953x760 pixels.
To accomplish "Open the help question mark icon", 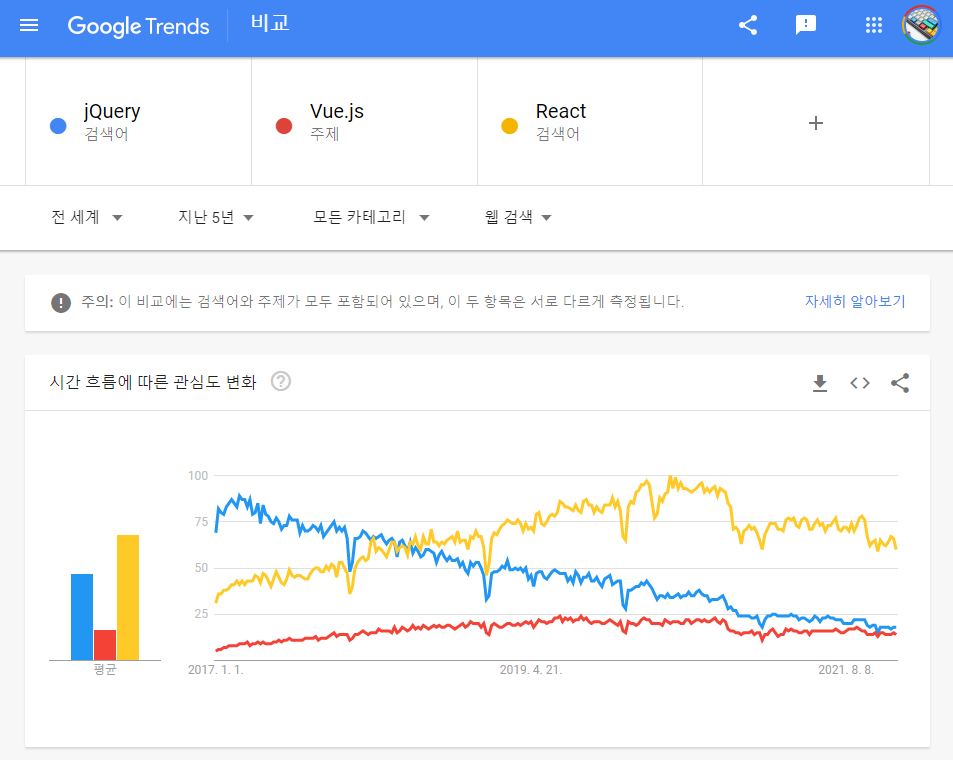I will 281,382.
